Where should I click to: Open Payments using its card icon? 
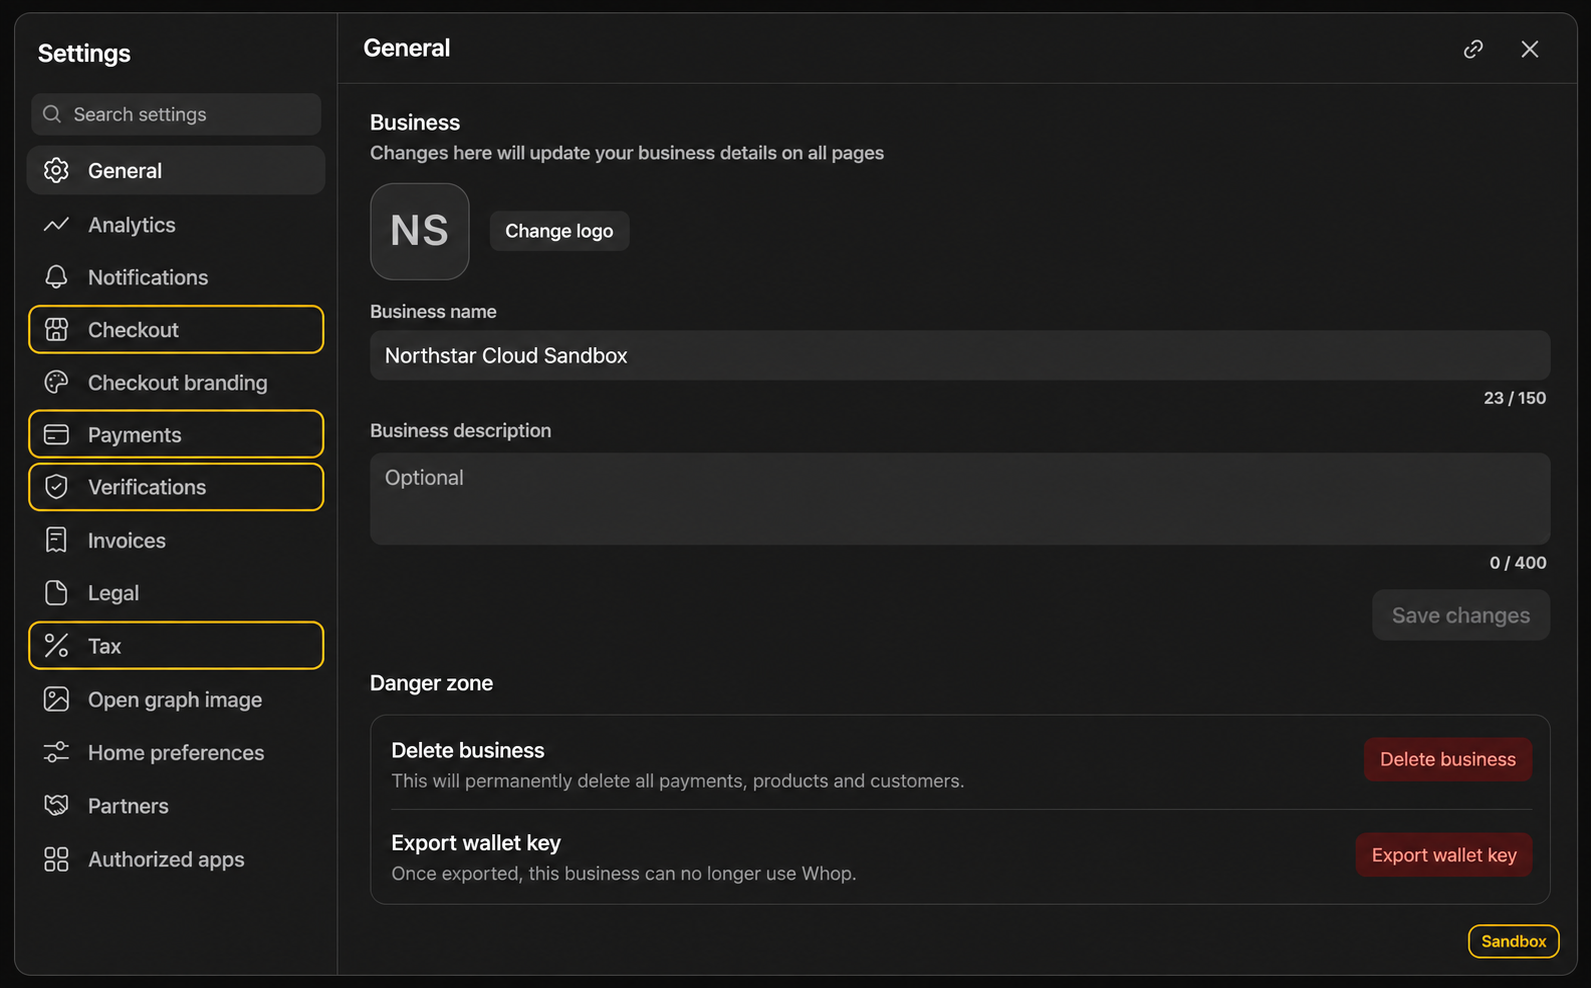[x=57, y=434]
